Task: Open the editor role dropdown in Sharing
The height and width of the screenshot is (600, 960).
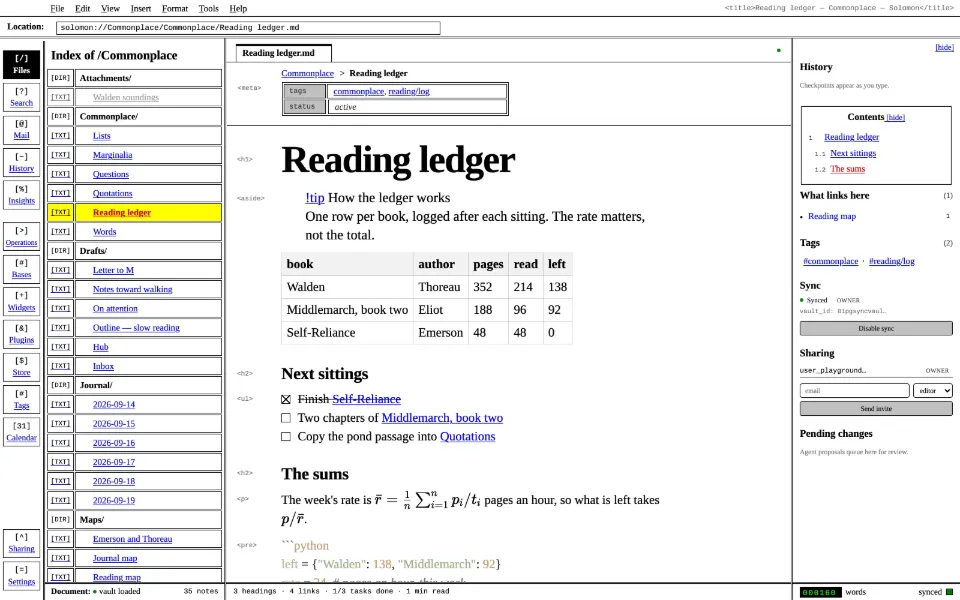Action: (932, 391)
